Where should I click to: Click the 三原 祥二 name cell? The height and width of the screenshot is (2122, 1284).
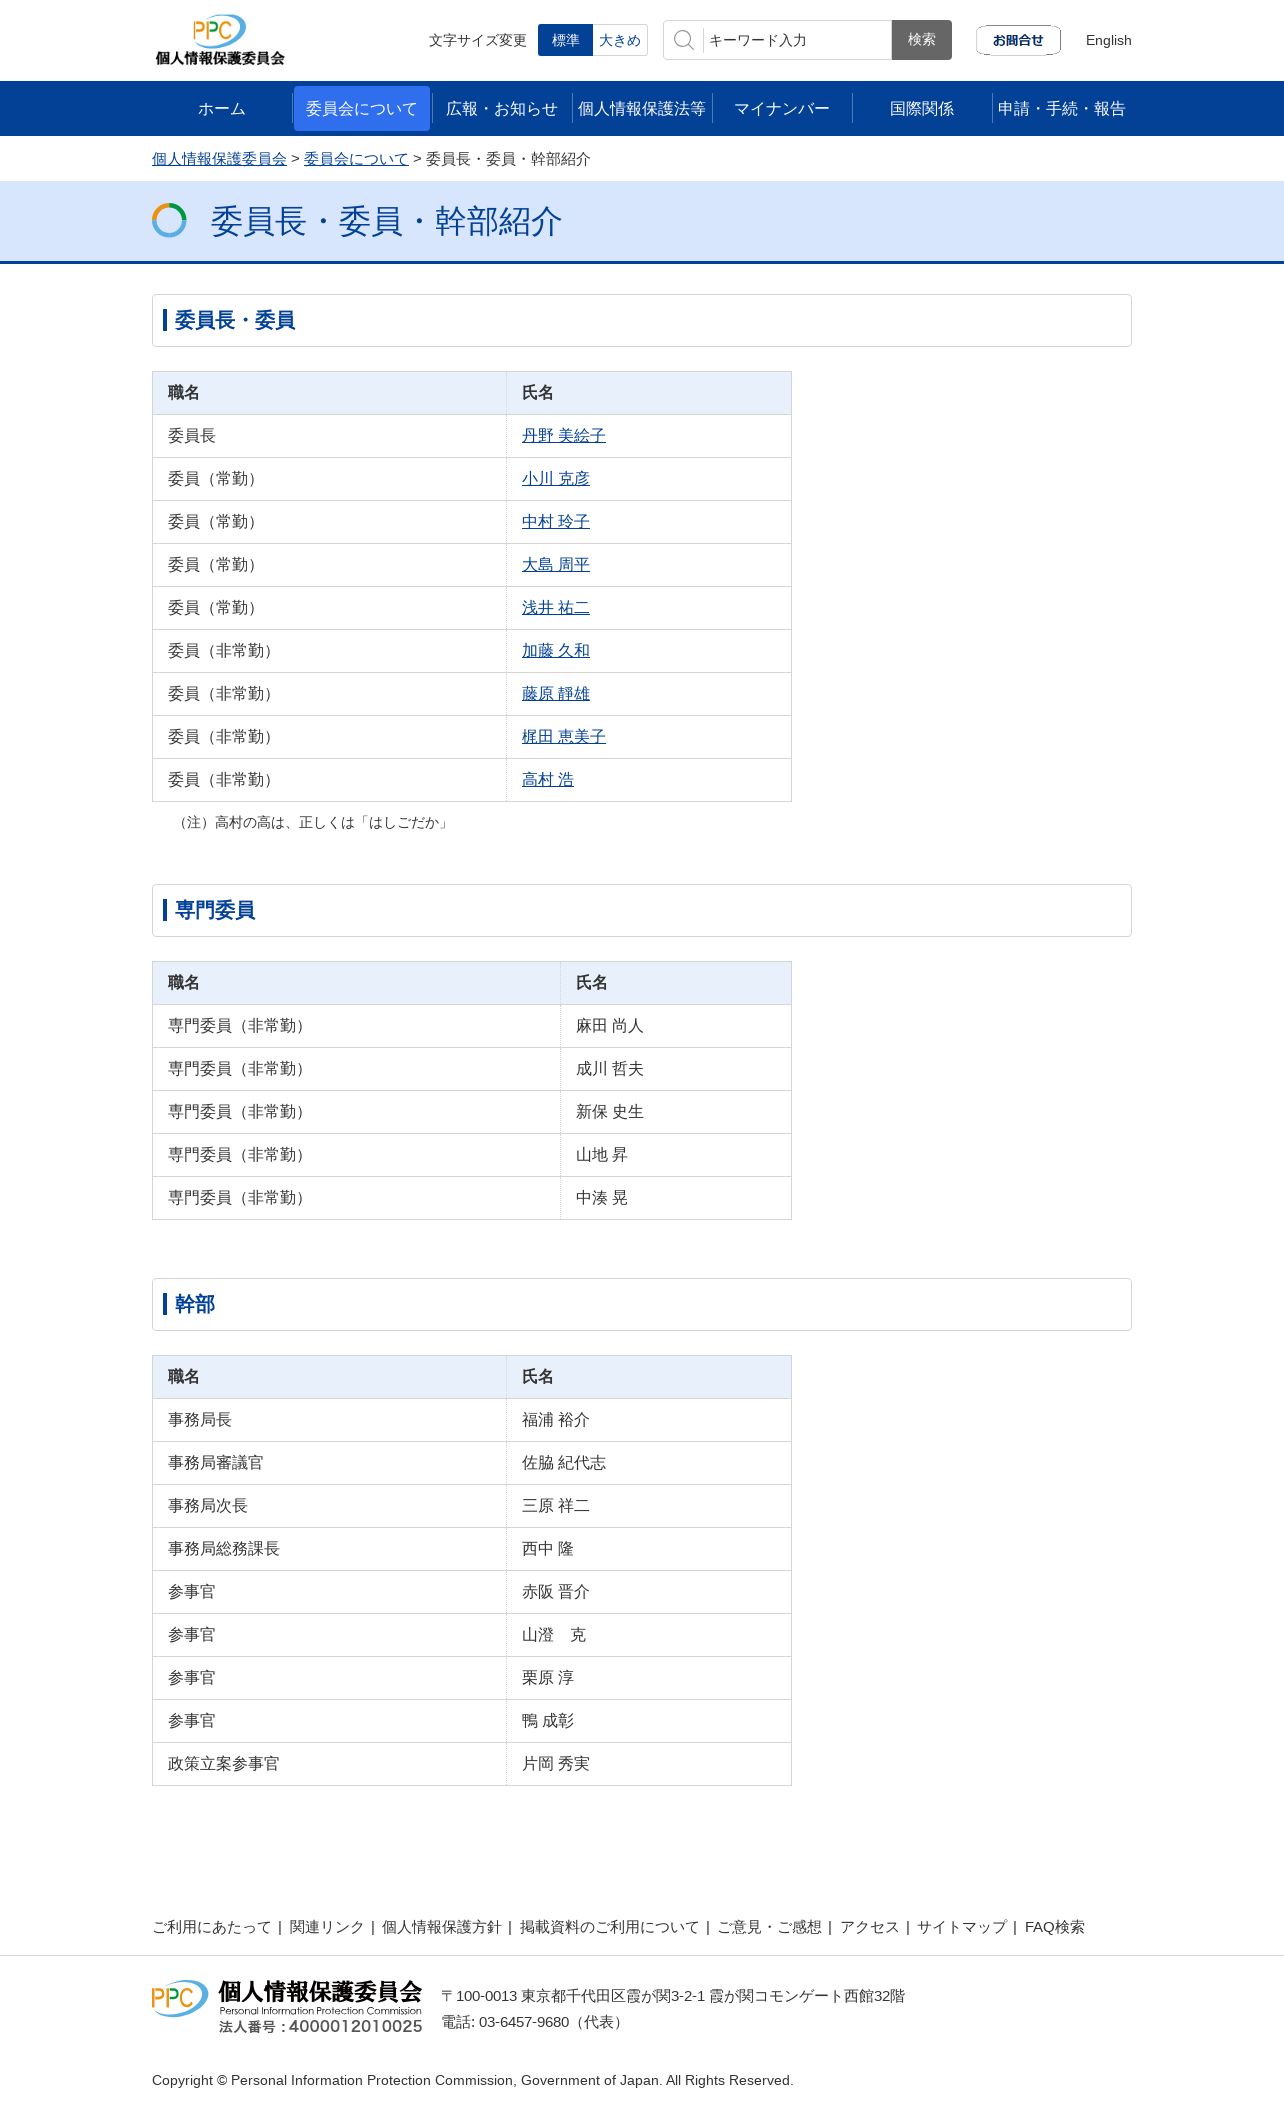649,1506
